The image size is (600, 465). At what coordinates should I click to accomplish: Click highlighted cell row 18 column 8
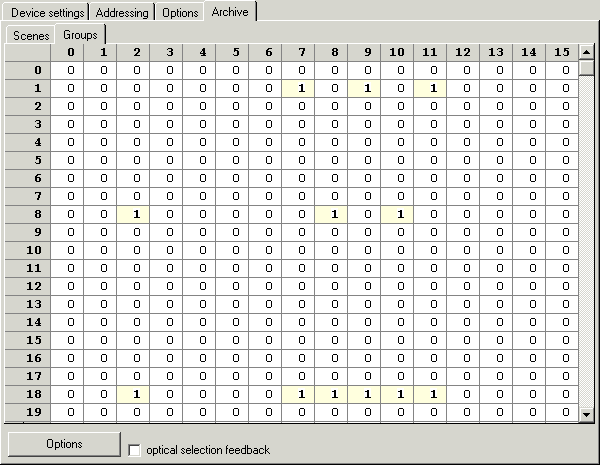pyautogui.click(x=331, y=394)
